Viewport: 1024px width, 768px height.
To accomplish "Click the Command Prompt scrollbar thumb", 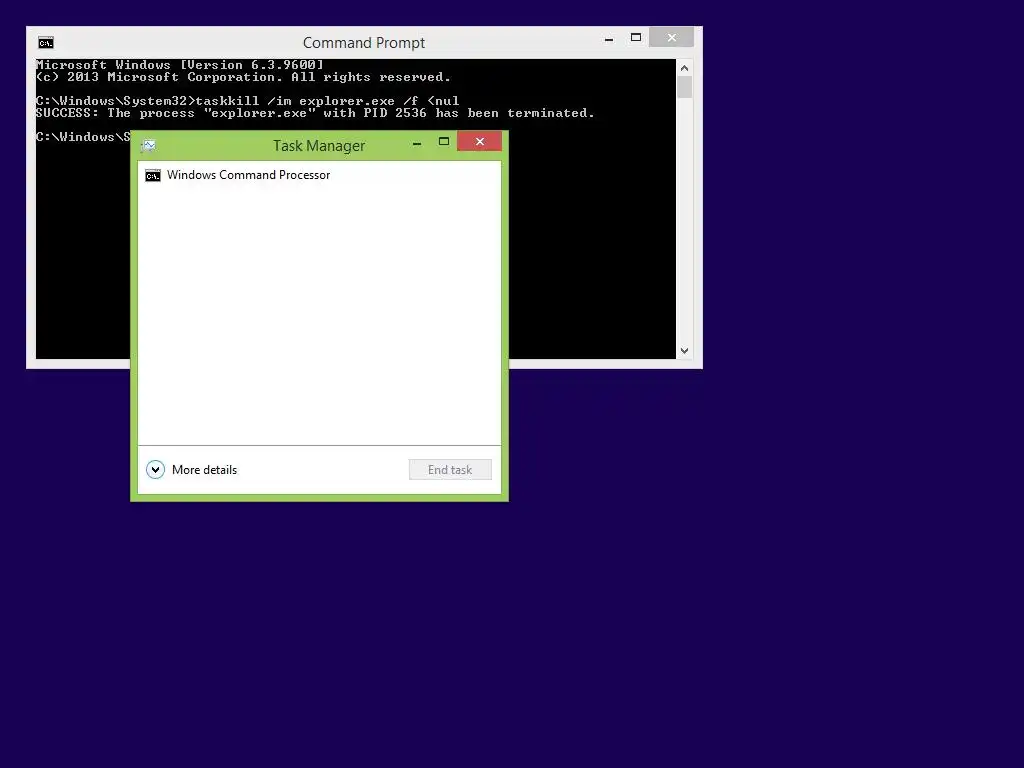I will coord(684,87).
